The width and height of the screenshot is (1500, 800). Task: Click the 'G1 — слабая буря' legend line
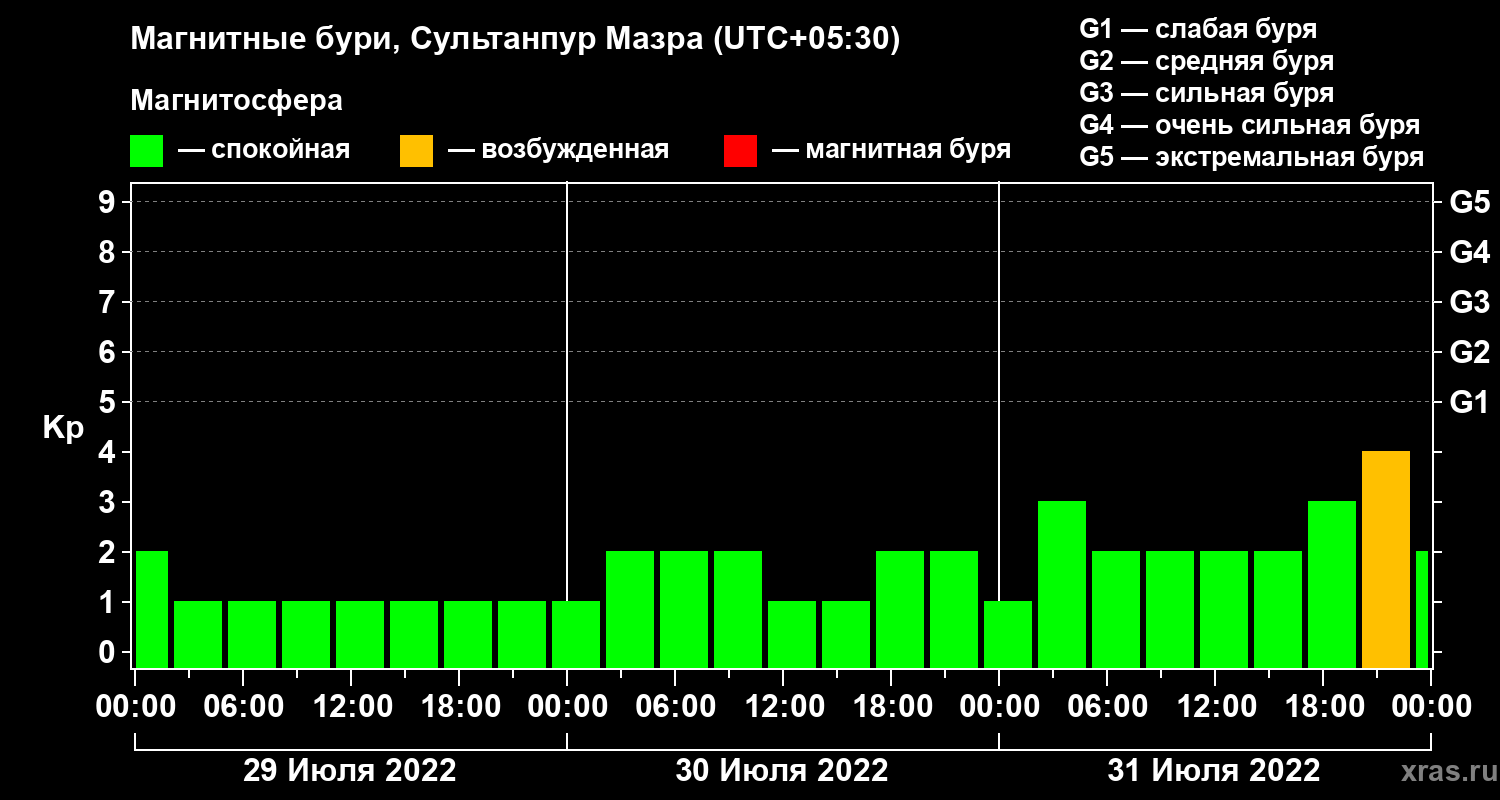1198,28
